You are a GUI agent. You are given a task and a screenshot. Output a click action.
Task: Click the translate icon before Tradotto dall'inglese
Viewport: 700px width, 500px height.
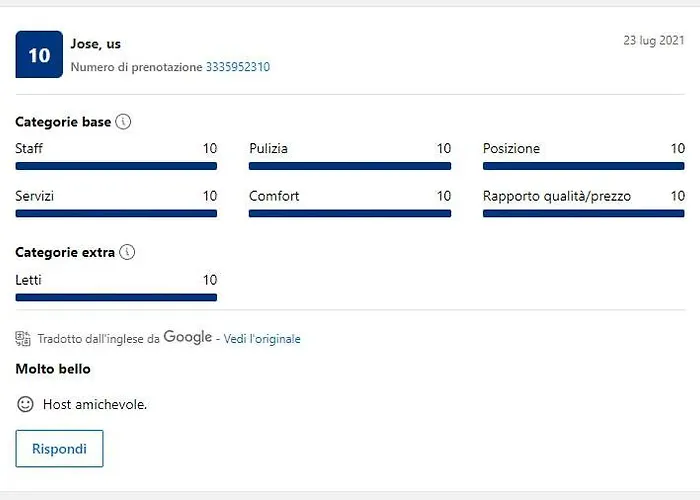point(24,338)
